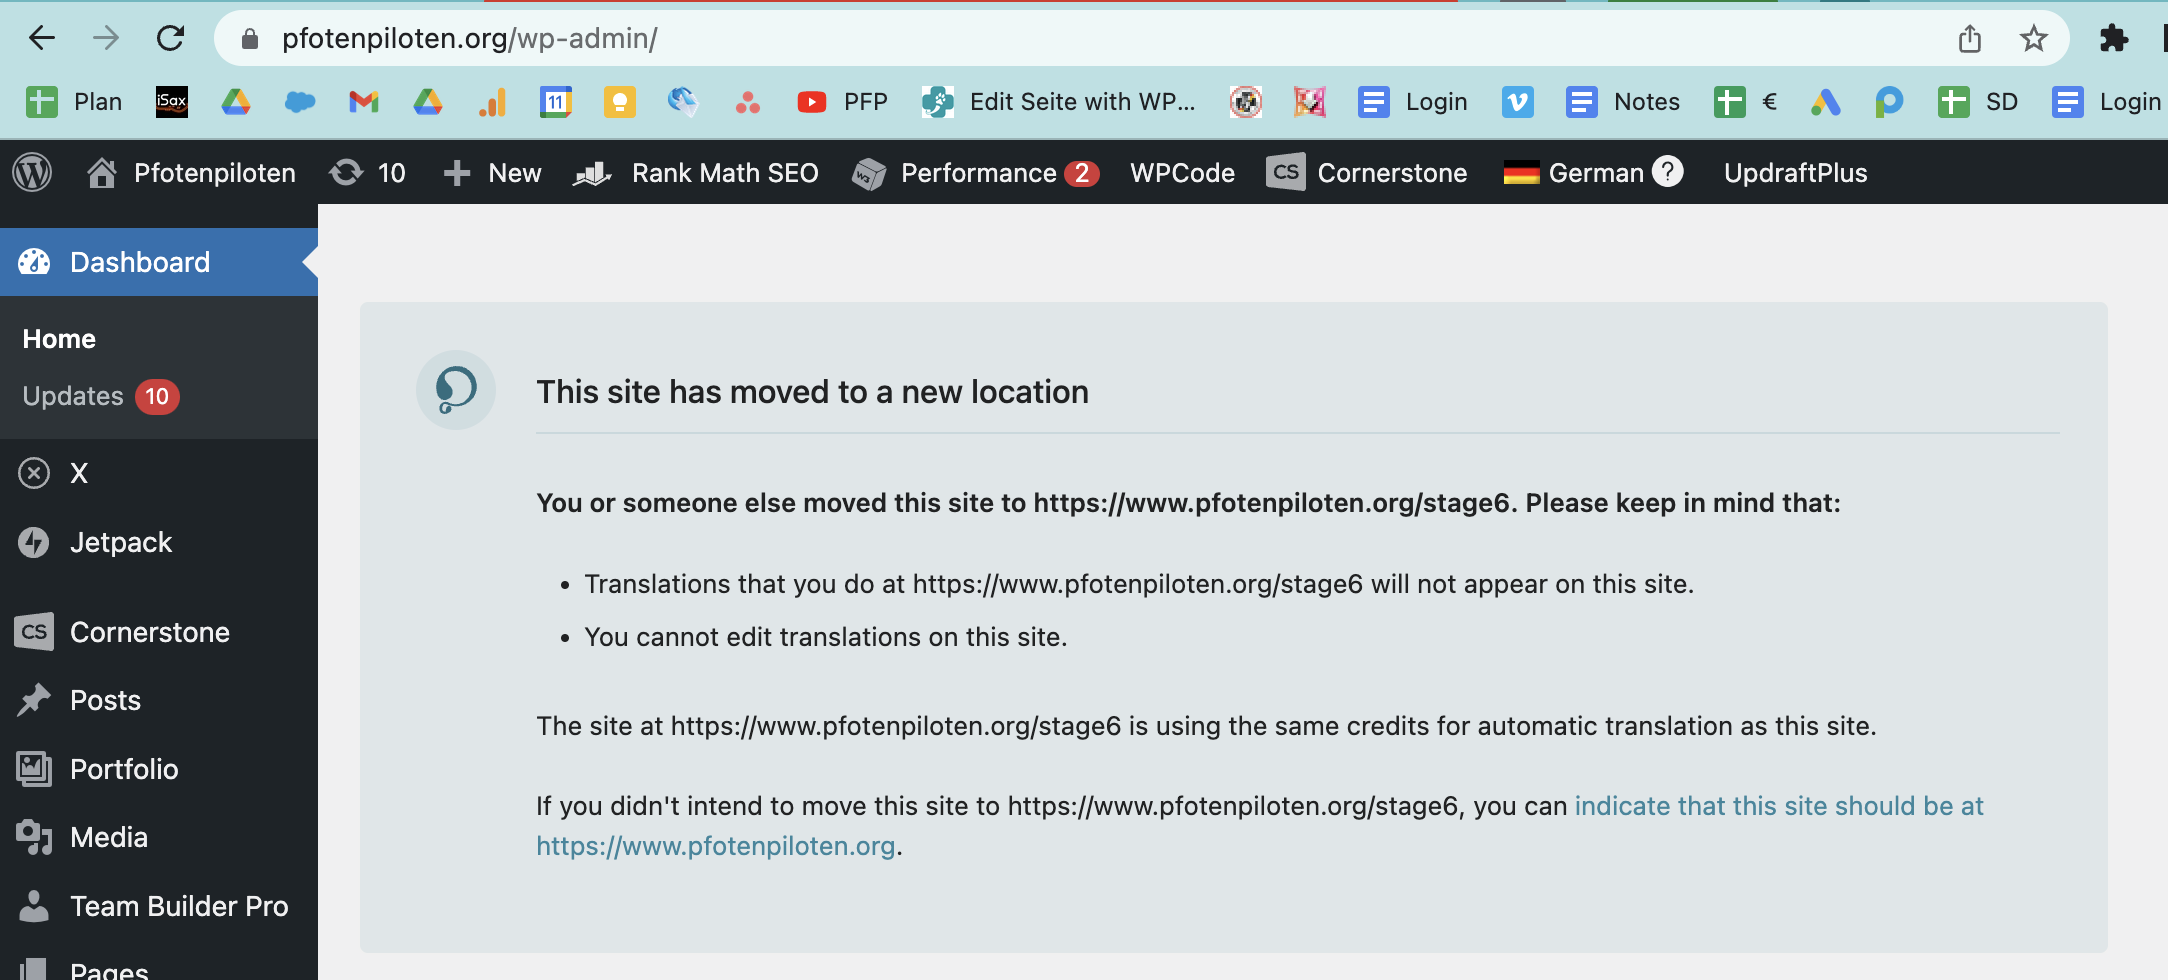Open the PFP YouTube bookmark

tap(842, 102)
